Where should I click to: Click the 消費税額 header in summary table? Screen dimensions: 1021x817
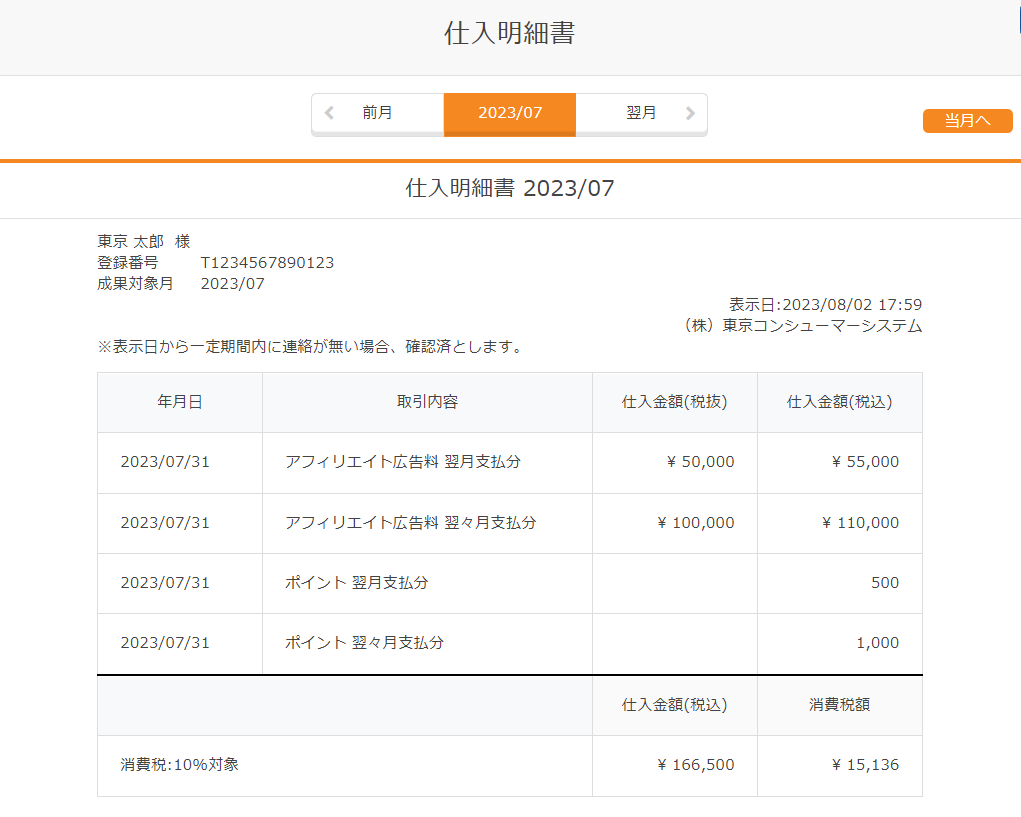pyautogui.click(x=839, y=704)
